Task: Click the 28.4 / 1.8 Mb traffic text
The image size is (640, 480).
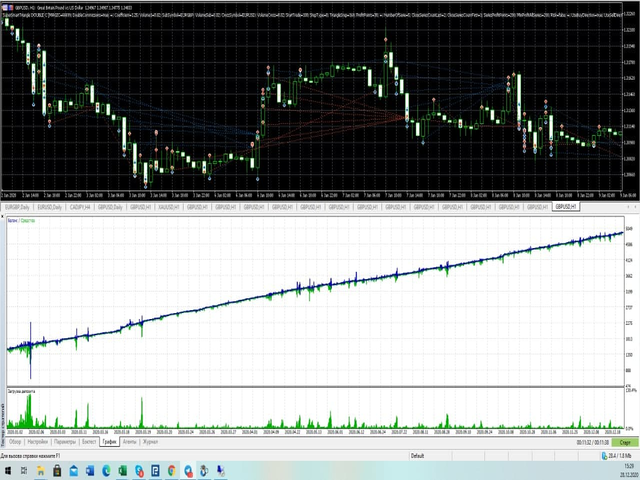Action: (x=620, y=456)
